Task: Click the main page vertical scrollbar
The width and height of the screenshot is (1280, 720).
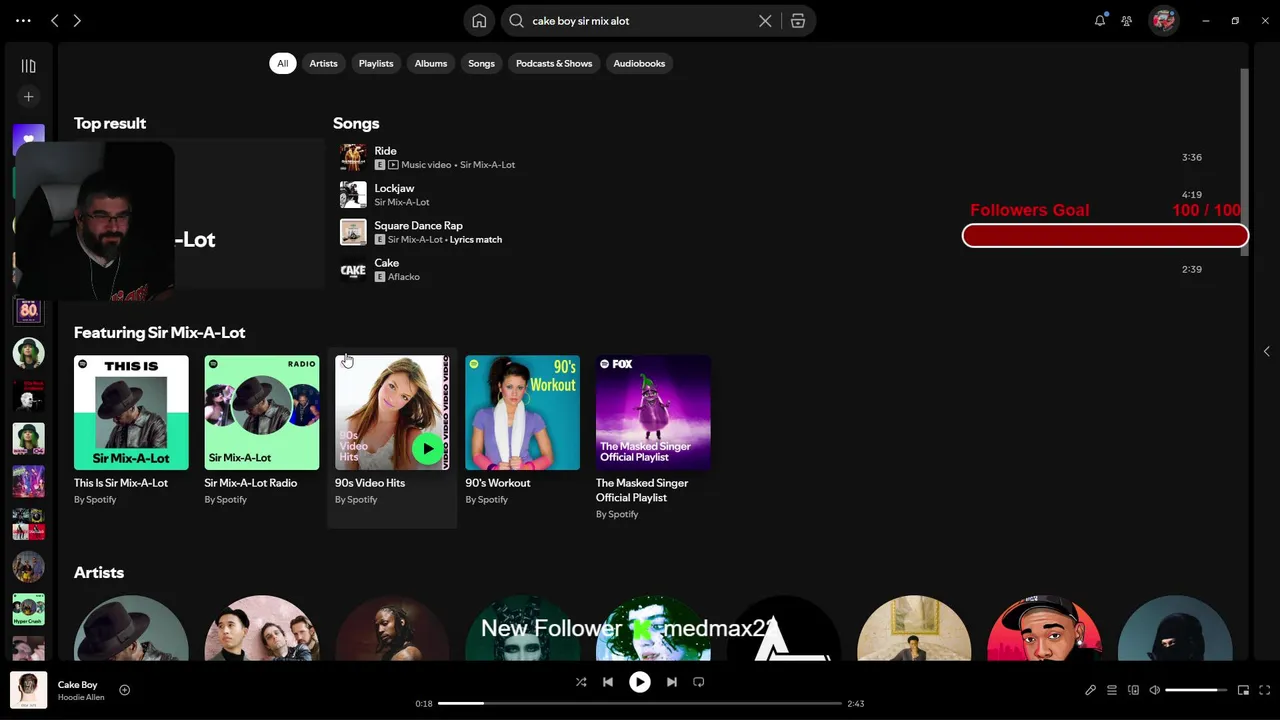Action: [1244, 160]
